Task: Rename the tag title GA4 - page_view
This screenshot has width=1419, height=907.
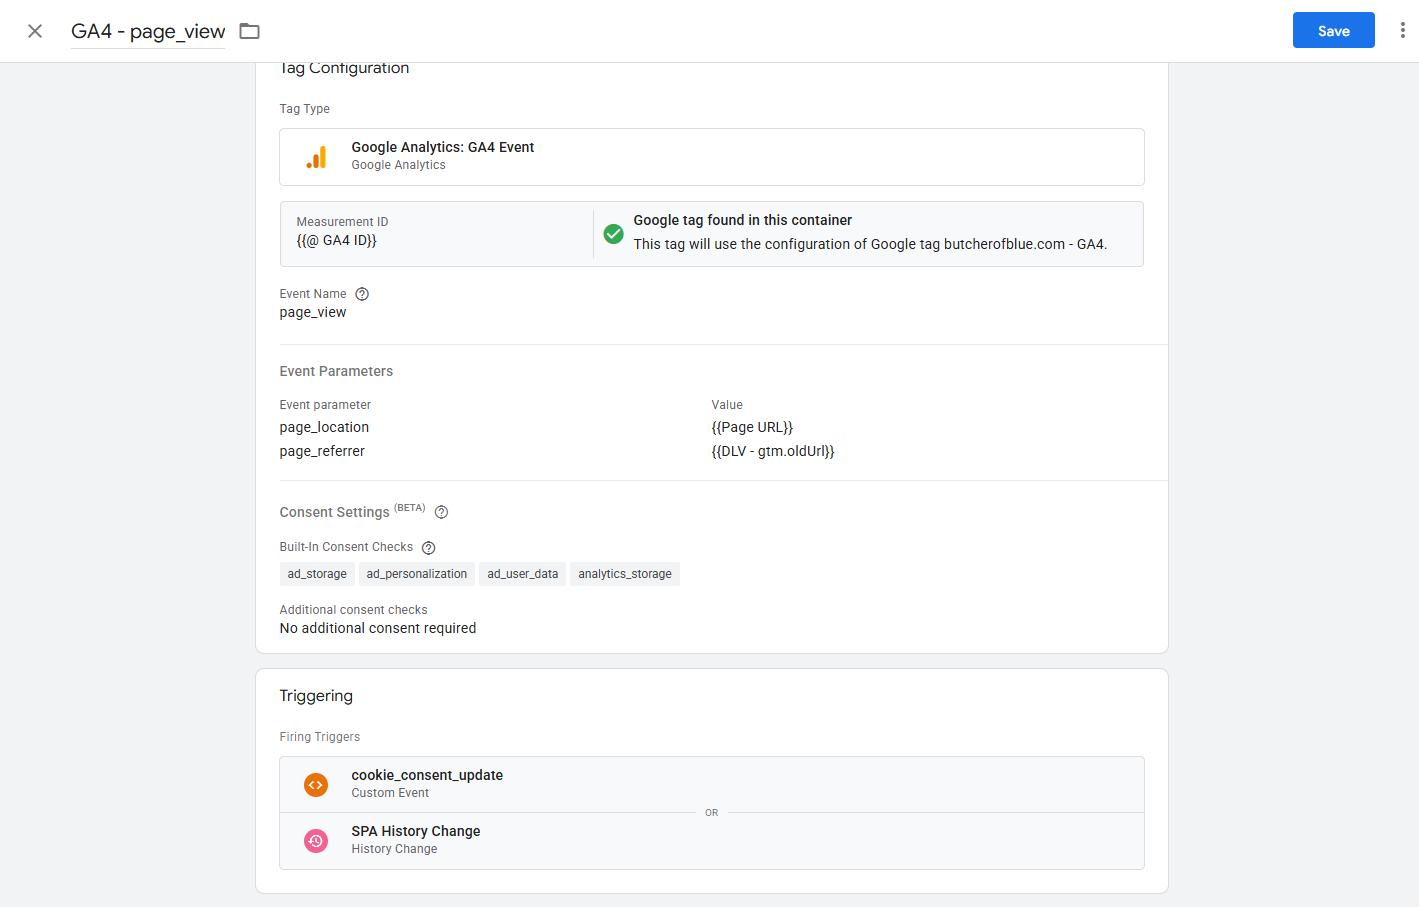Action: [148, 31]
